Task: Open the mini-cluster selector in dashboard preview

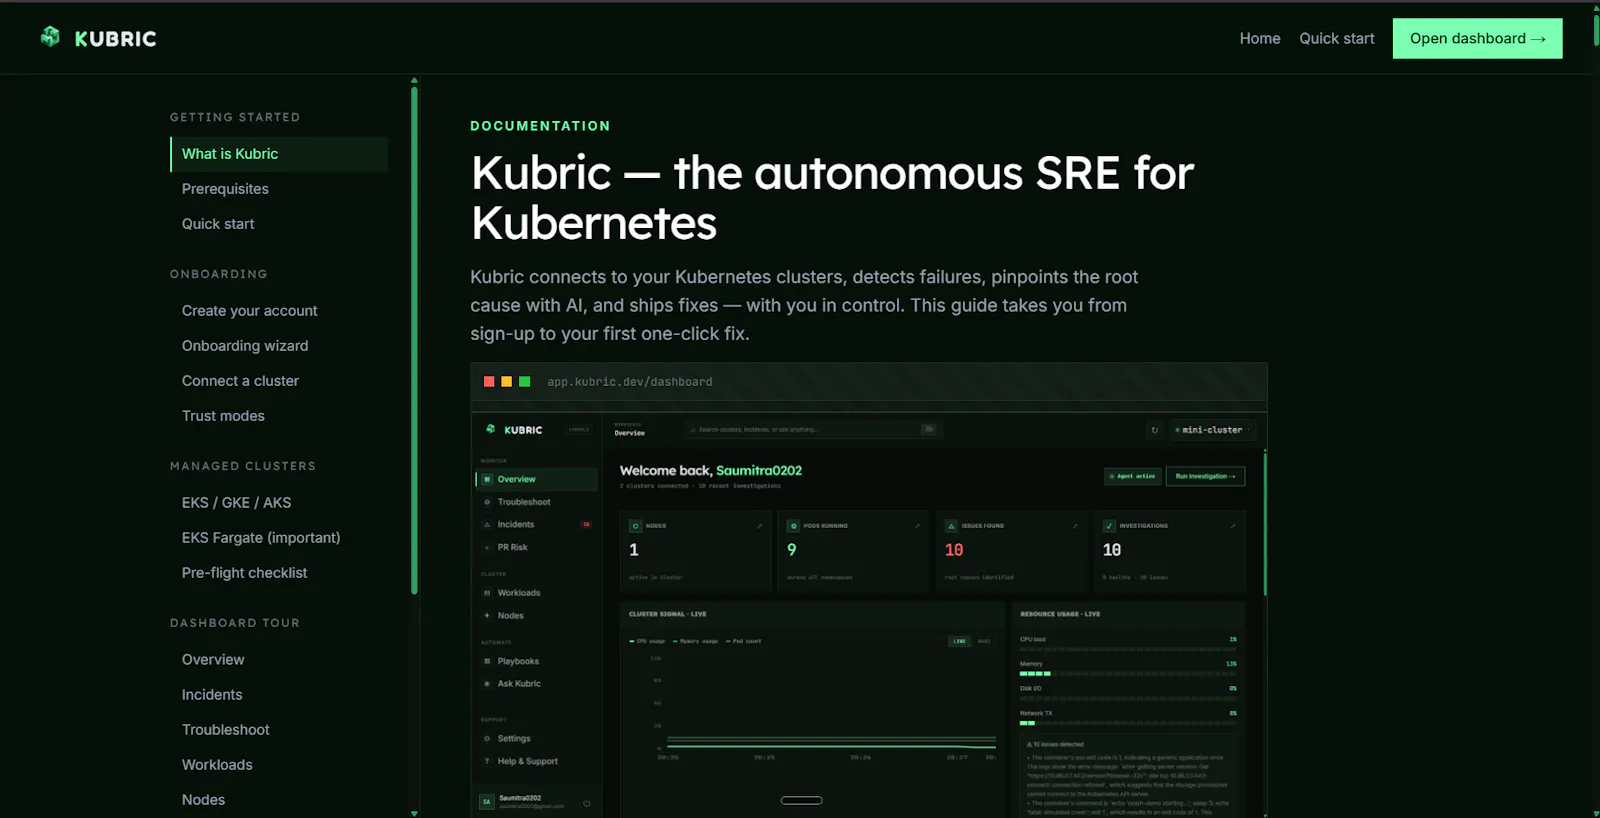Action: coord(1211,430)
